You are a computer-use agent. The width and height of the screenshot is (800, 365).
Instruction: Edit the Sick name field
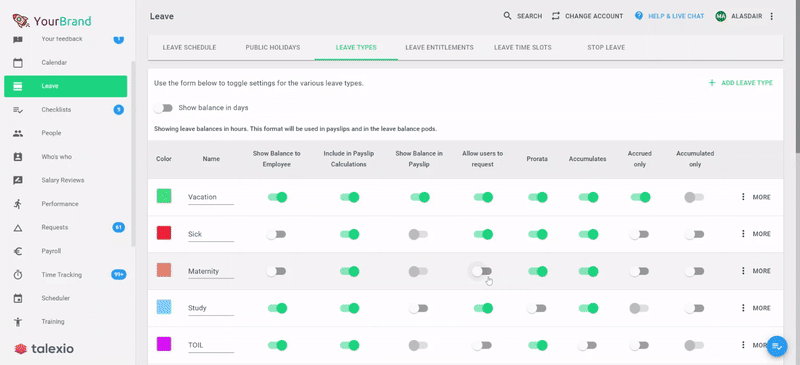[211, 235]
